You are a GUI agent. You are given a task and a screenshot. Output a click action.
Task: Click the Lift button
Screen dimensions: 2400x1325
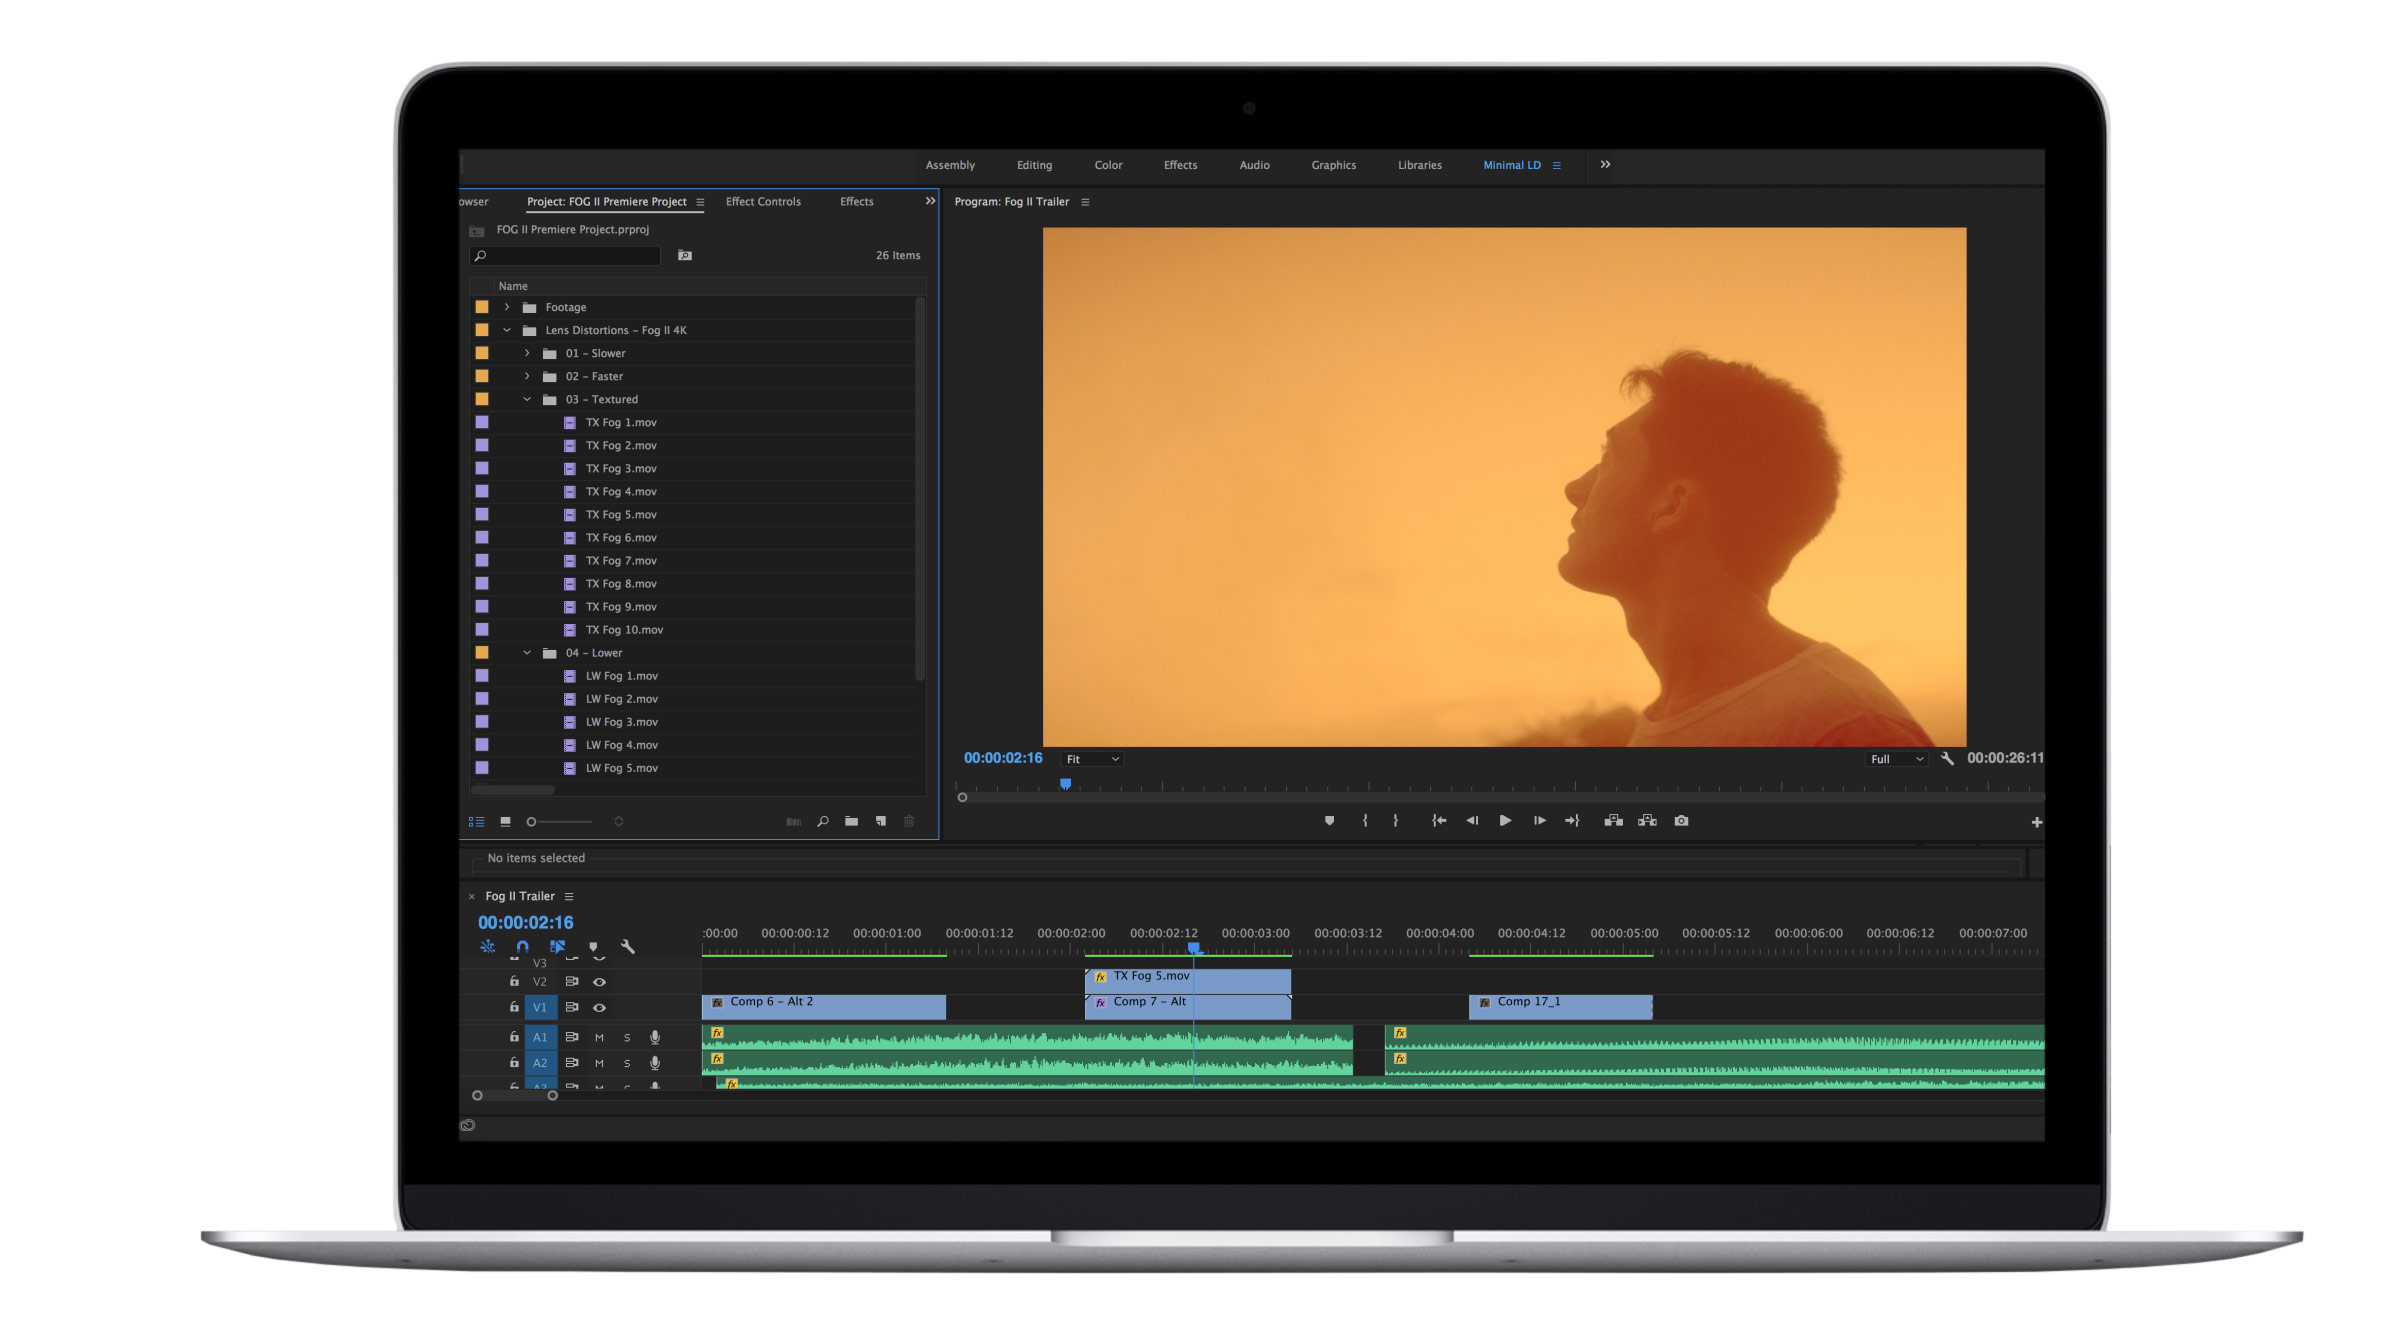coord(1613,821)
